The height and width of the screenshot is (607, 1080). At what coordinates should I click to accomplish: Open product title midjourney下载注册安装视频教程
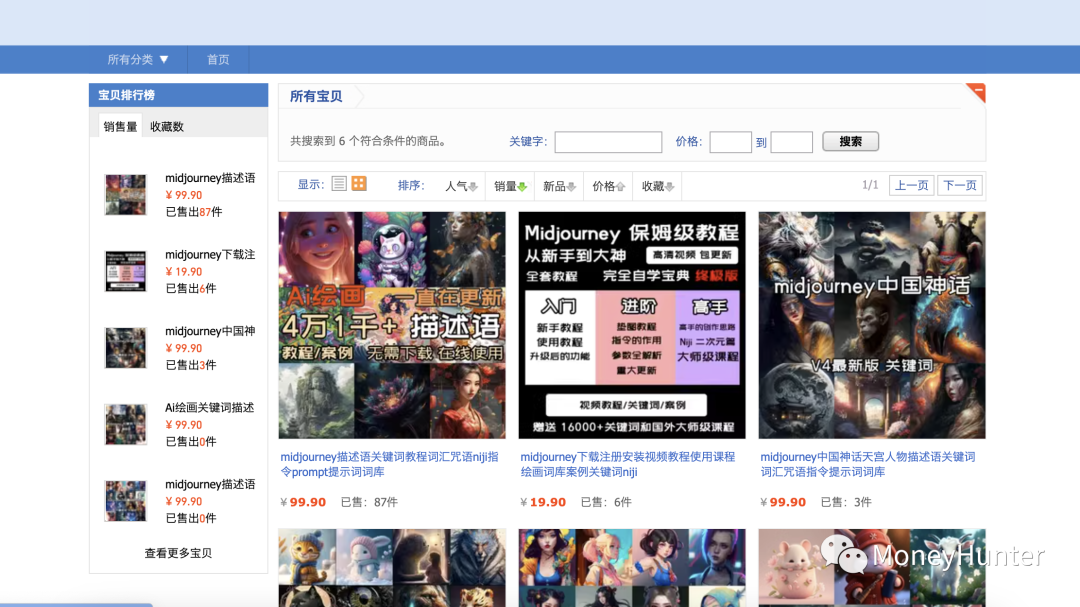(x=627, y=464)
